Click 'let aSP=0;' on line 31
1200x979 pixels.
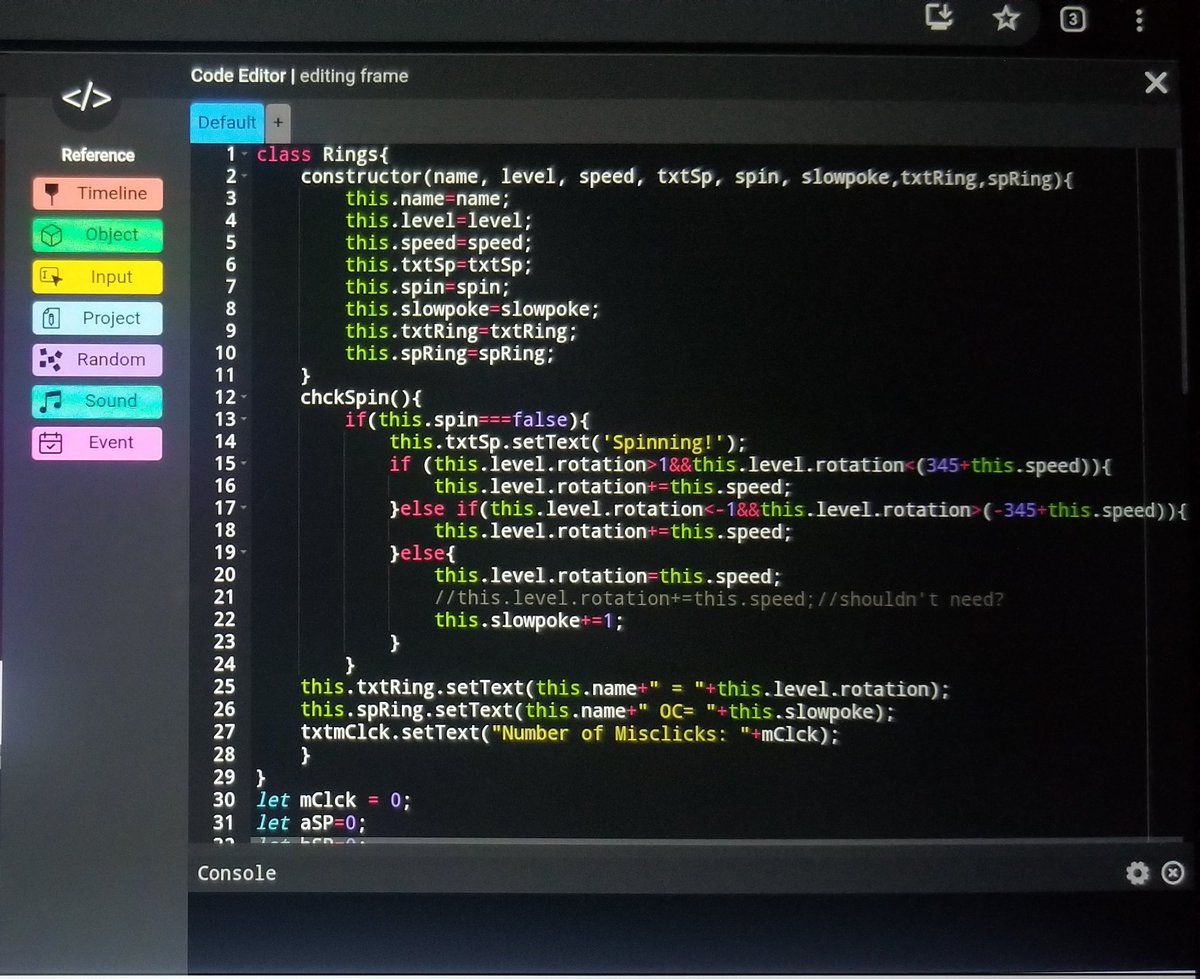point(311,822)
